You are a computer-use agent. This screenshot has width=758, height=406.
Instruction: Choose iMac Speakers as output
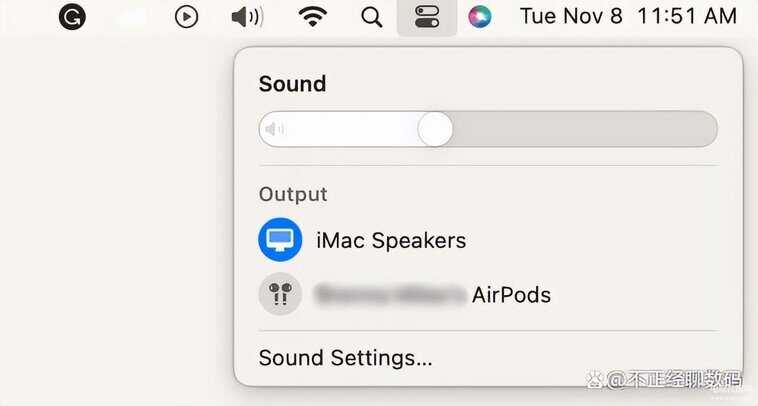391,240
